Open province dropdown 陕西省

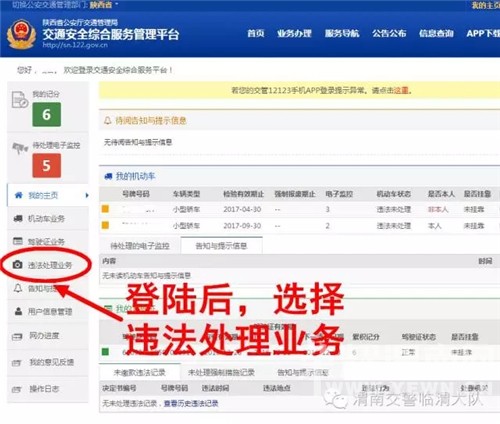click(103, 5)
